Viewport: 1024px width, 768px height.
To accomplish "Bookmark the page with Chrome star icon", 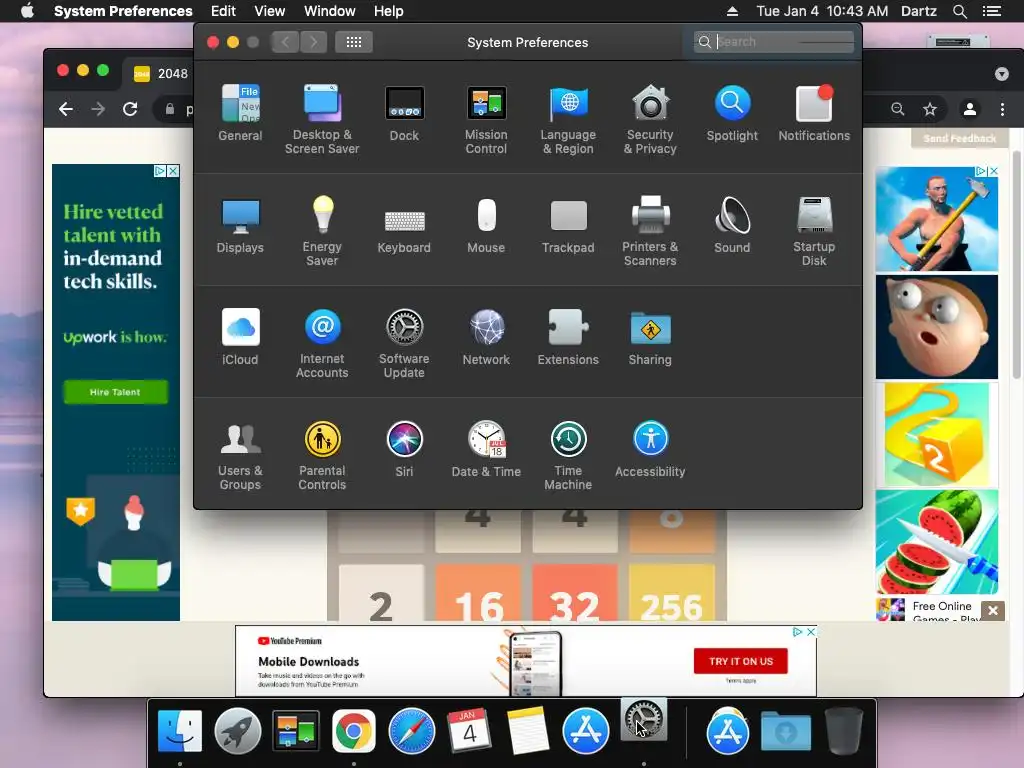I will pos(929,109).
